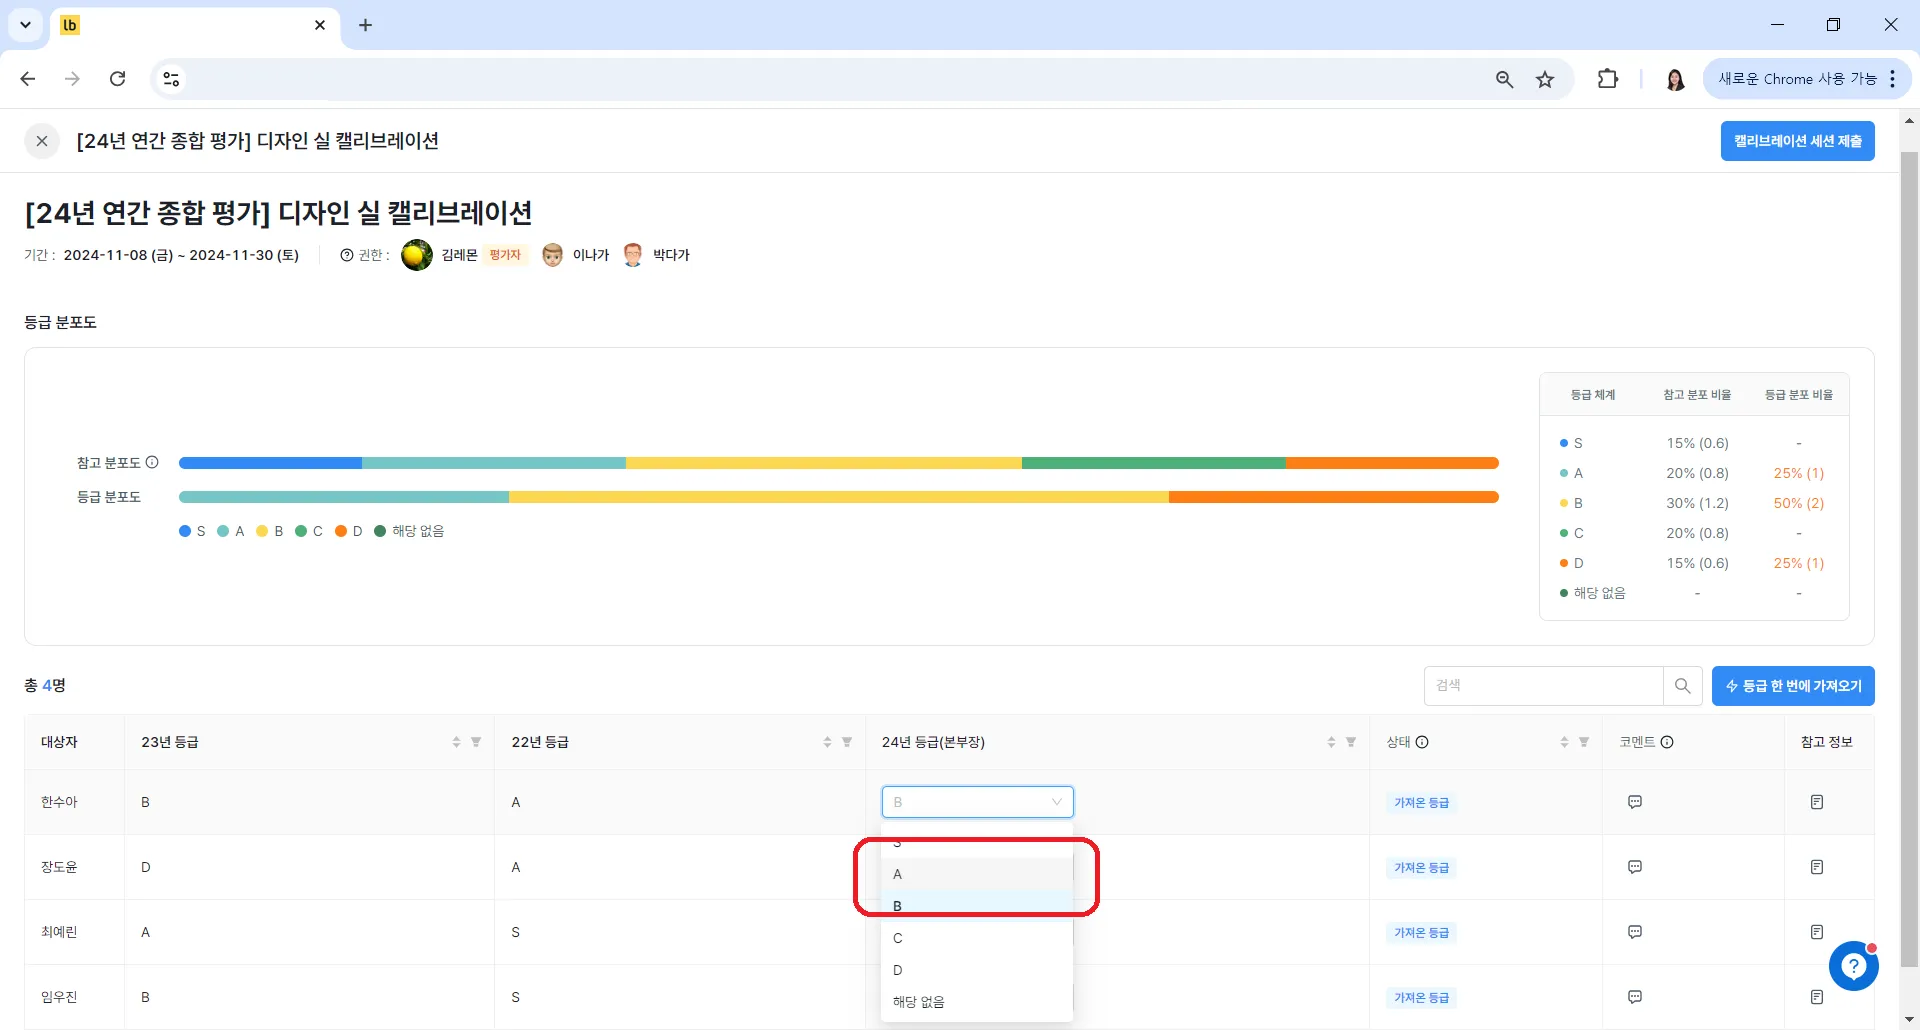This screenshot has width=1920, height=1030.
Task: Open comment icon for 장도윤 row
Action: coord(1635,867)
